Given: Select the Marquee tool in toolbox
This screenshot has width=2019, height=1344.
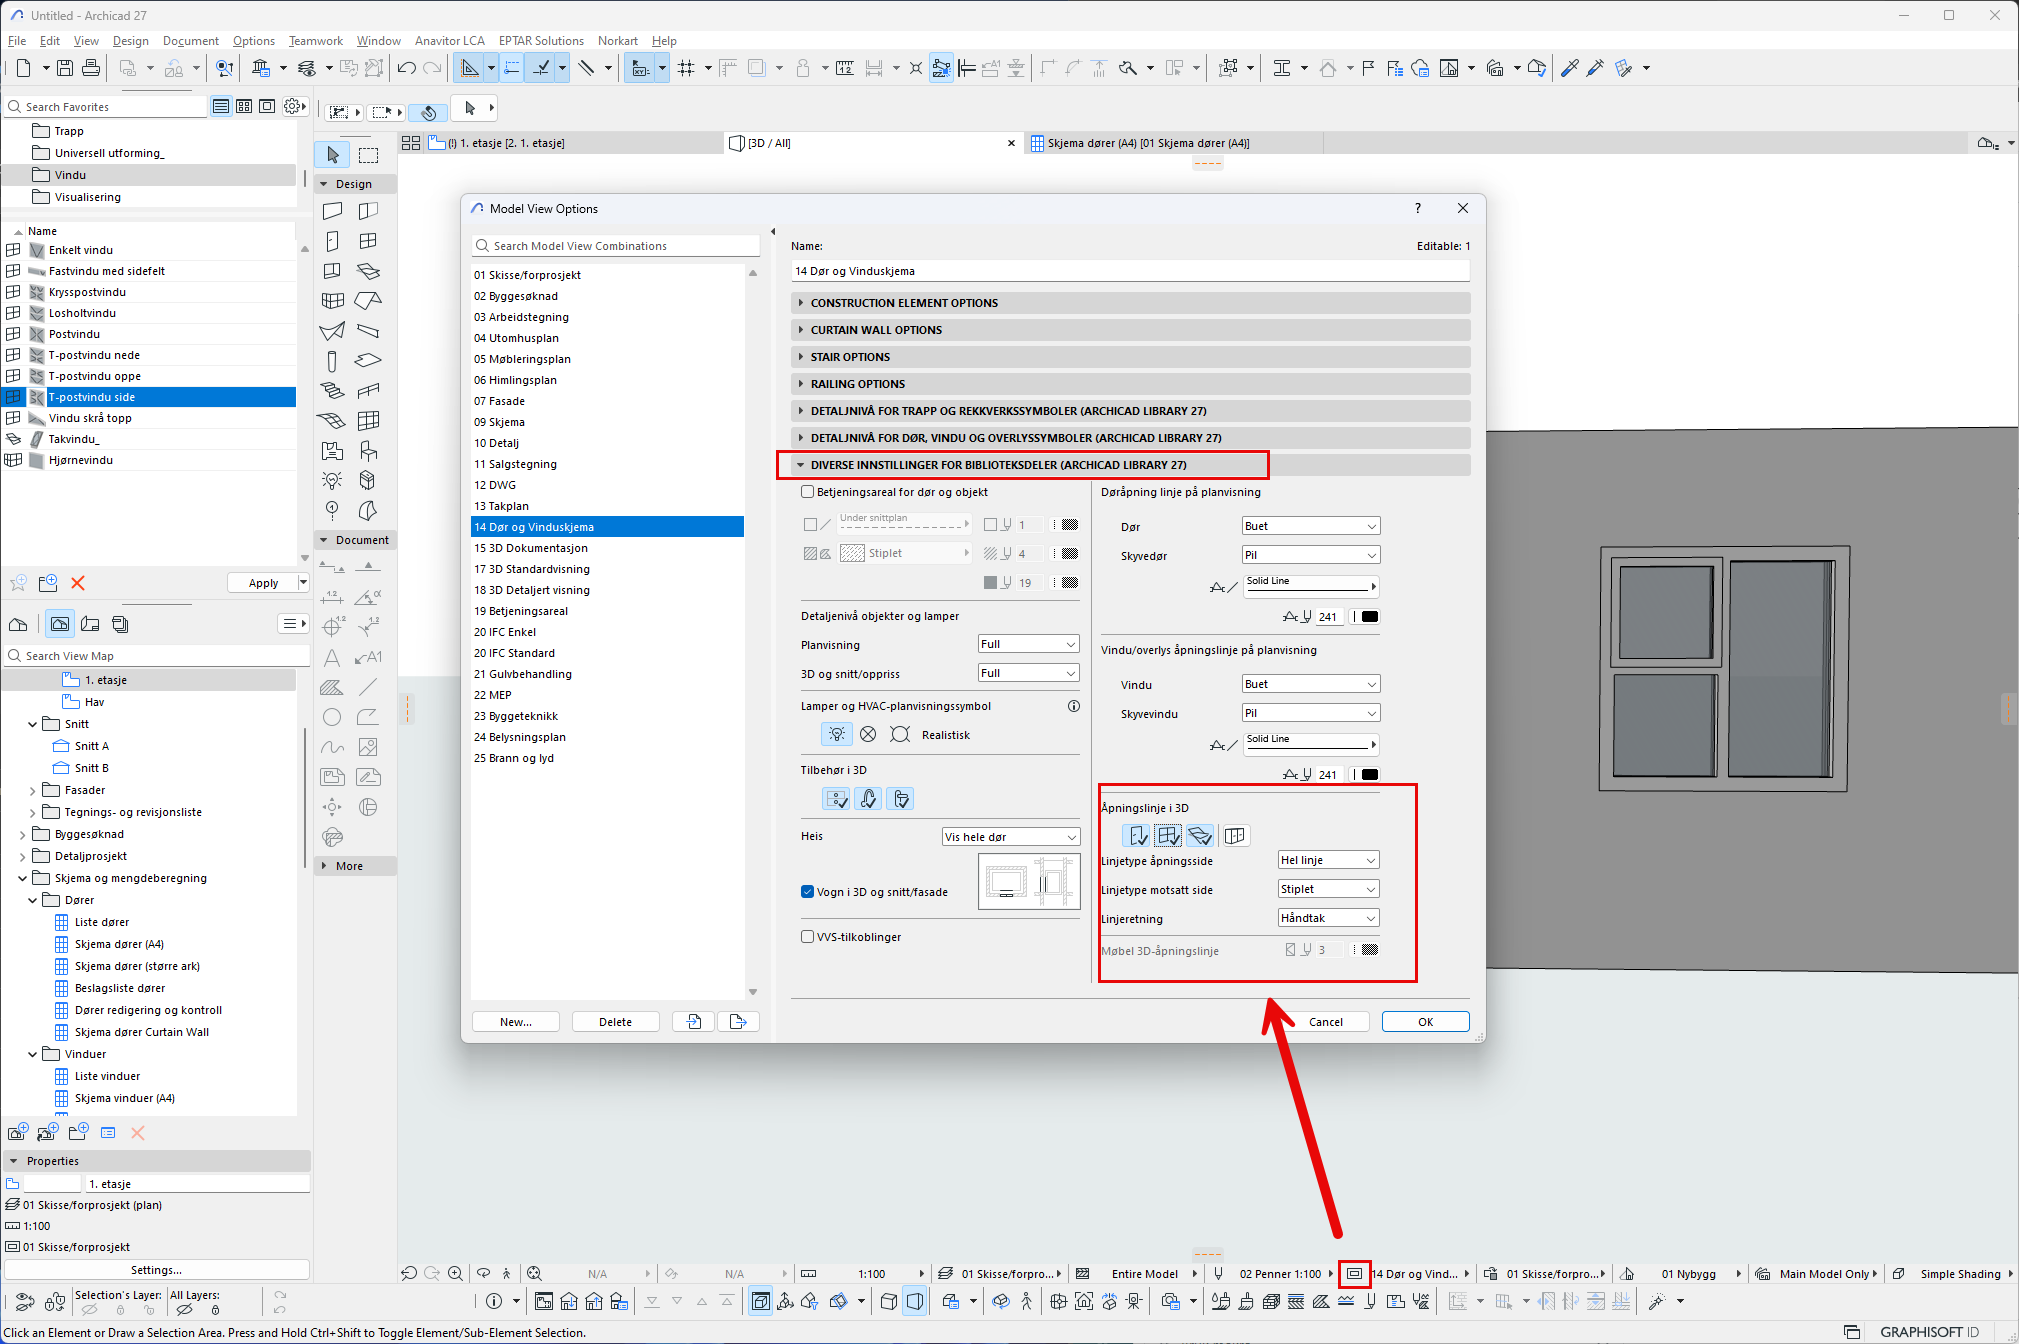Looking at the screenshot, I should click(x=368, y=155).
